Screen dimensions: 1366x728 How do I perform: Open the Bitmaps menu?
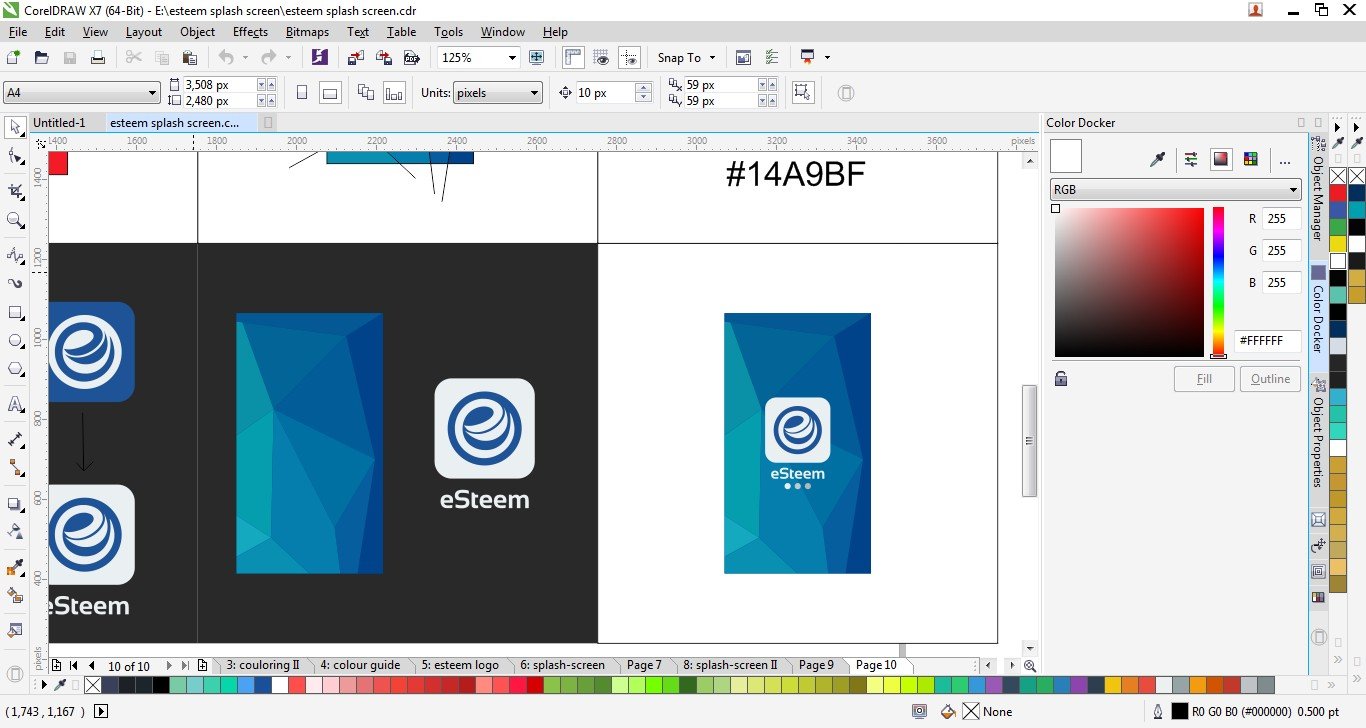coord(307,32)
